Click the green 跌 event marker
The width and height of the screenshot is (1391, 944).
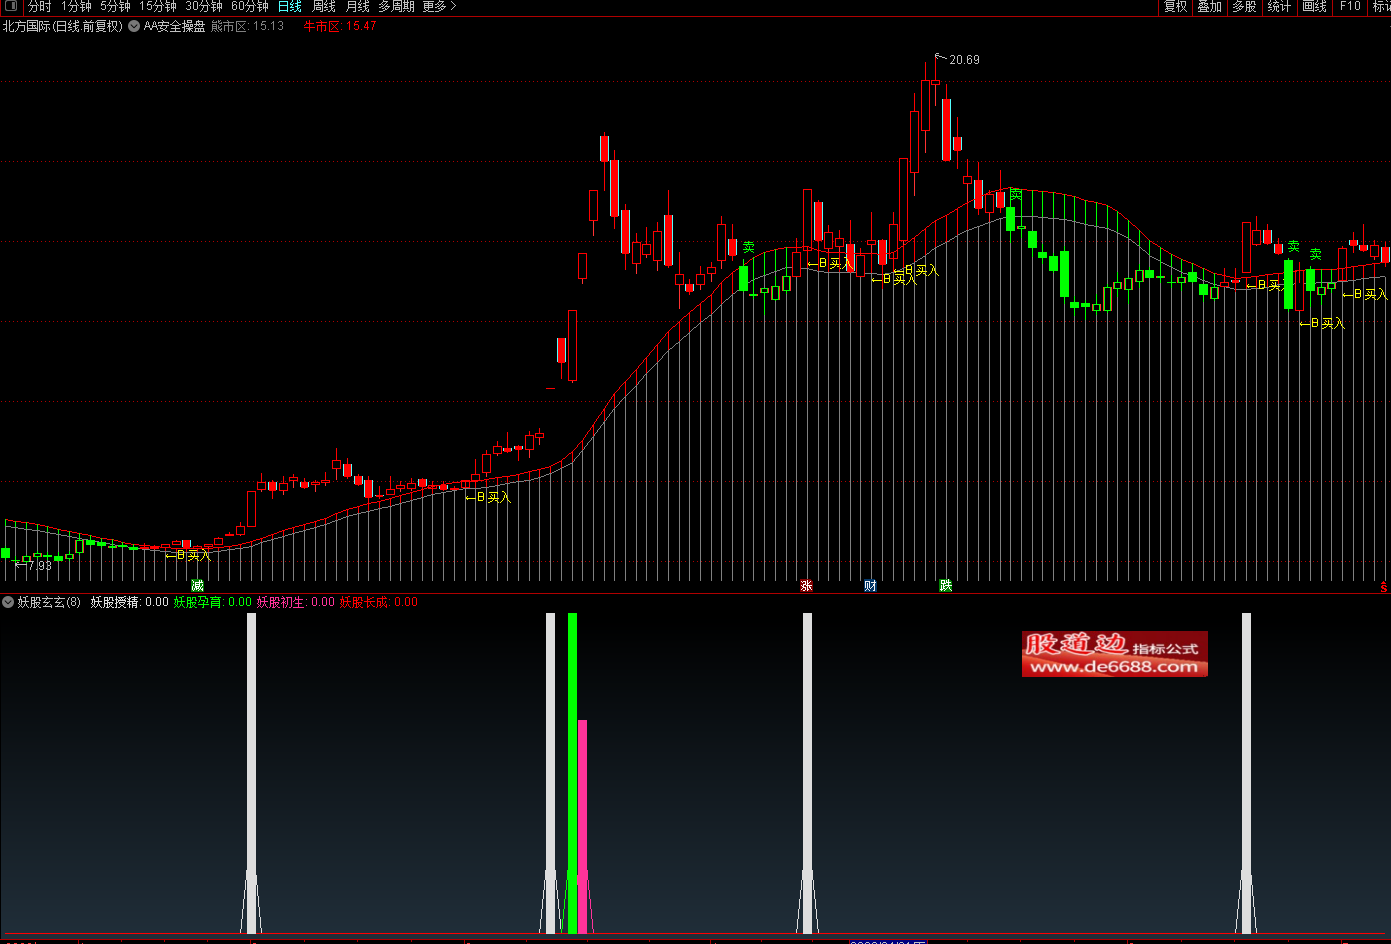(x=945, y=585)
